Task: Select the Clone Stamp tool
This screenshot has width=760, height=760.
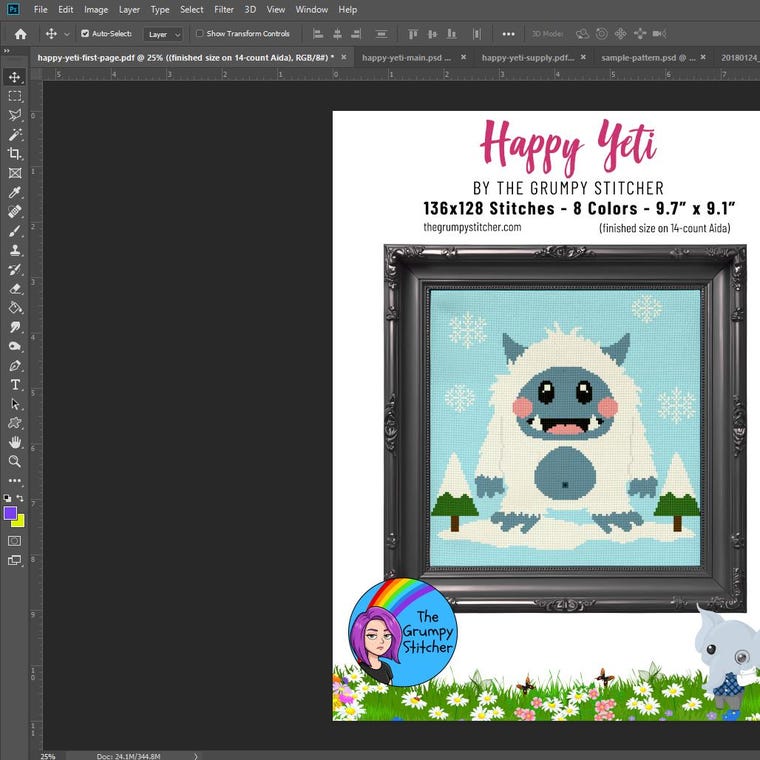Action: tap(15, 250)
